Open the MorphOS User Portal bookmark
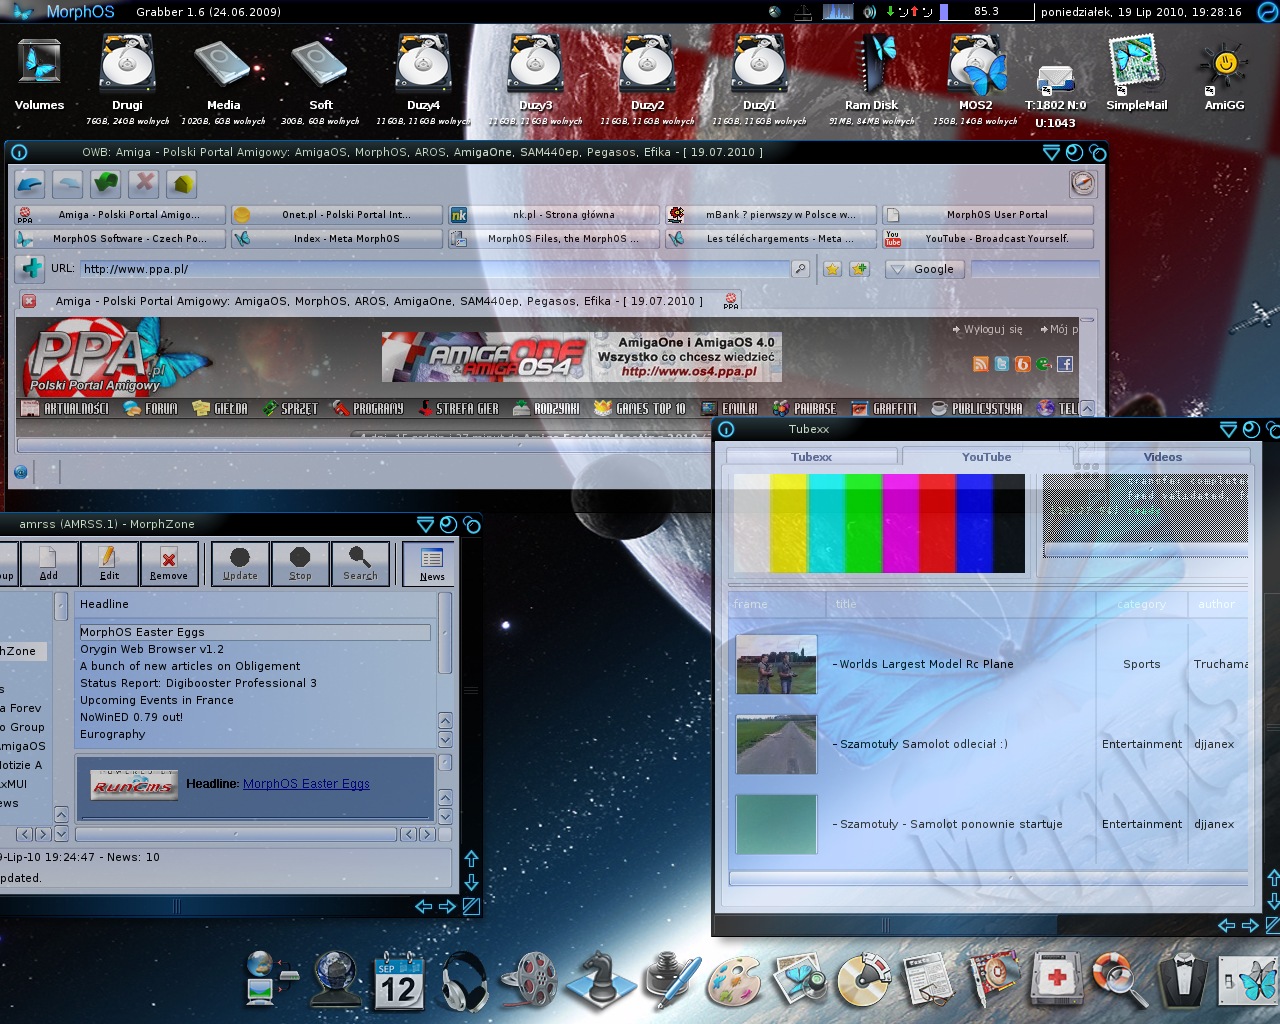The image size is (1280, 1024). point(988,215)
